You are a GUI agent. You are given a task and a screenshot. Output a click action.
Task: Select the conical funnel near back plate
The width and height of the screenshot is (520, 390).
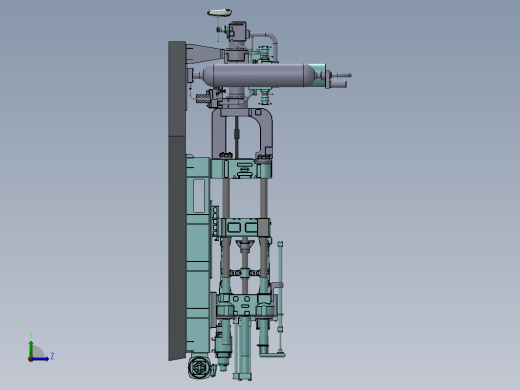tap(205, 54)
